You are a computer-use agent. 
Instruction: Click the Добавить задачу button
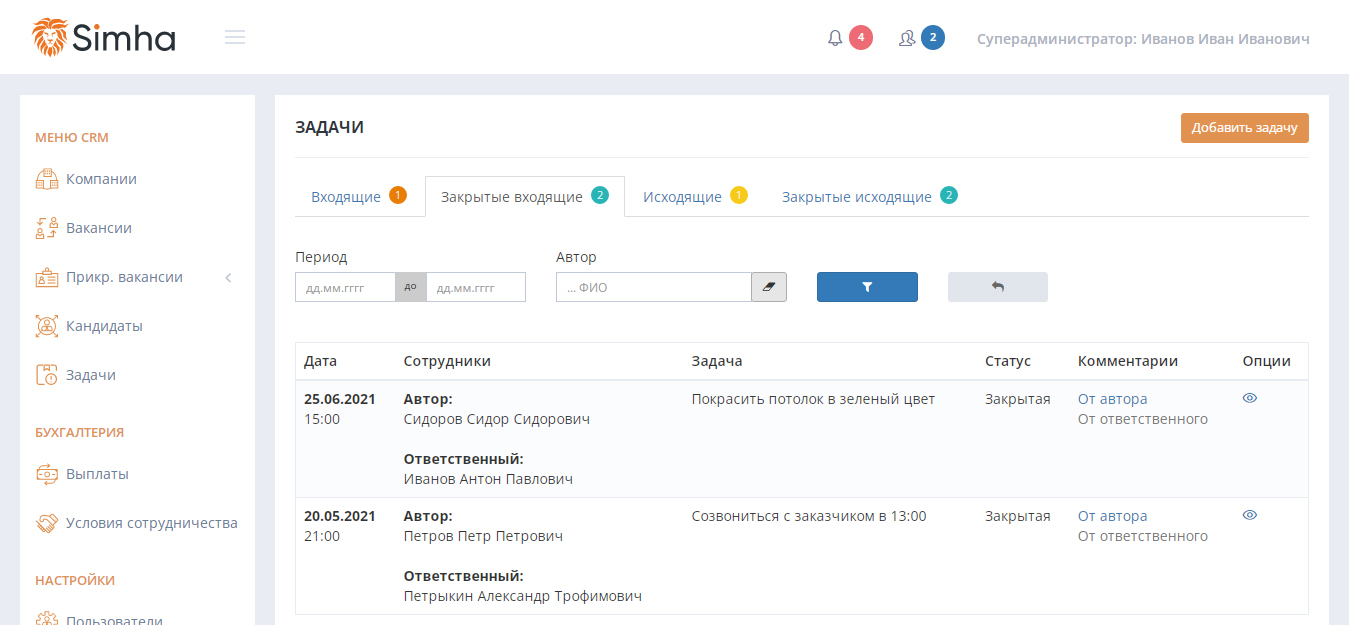click(x=1244, y=128)
